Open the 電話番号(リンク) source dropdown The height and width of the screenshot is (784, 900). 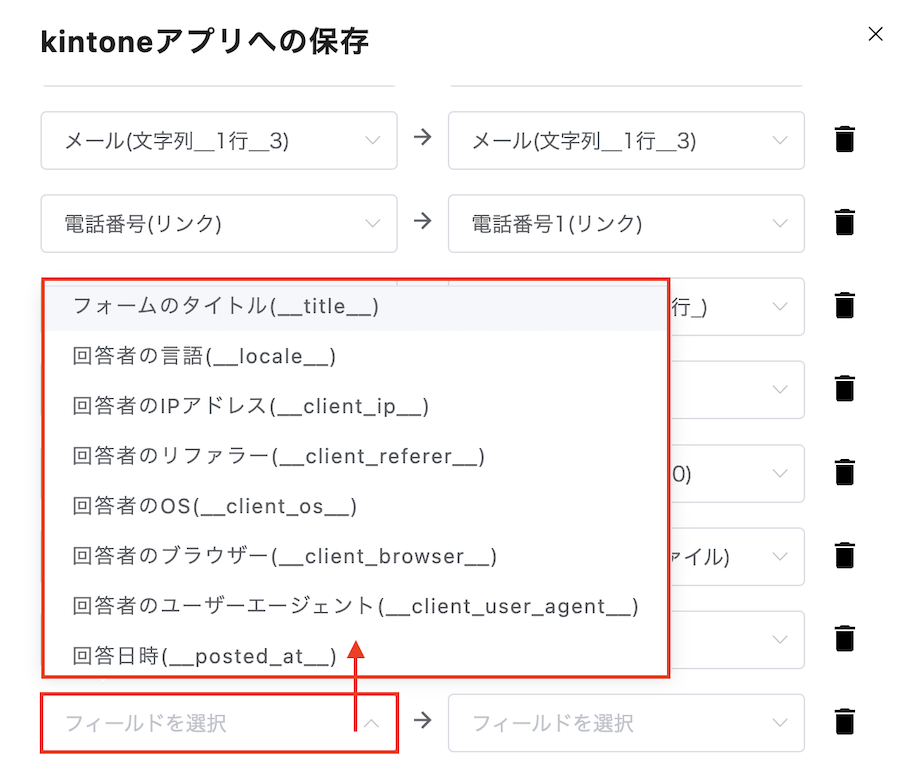[x=219, y=223]
